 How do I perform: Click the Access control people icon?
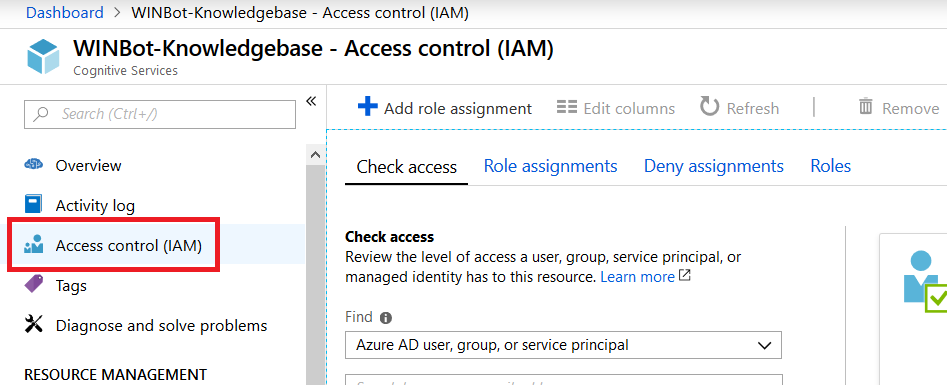click(33, 245)
